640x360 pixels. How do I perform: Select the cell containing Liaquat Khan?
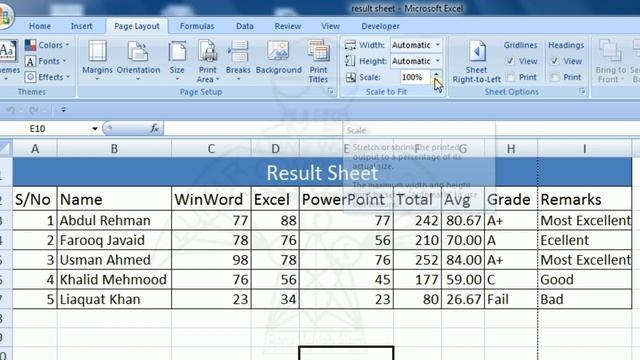tap(114, 299)
